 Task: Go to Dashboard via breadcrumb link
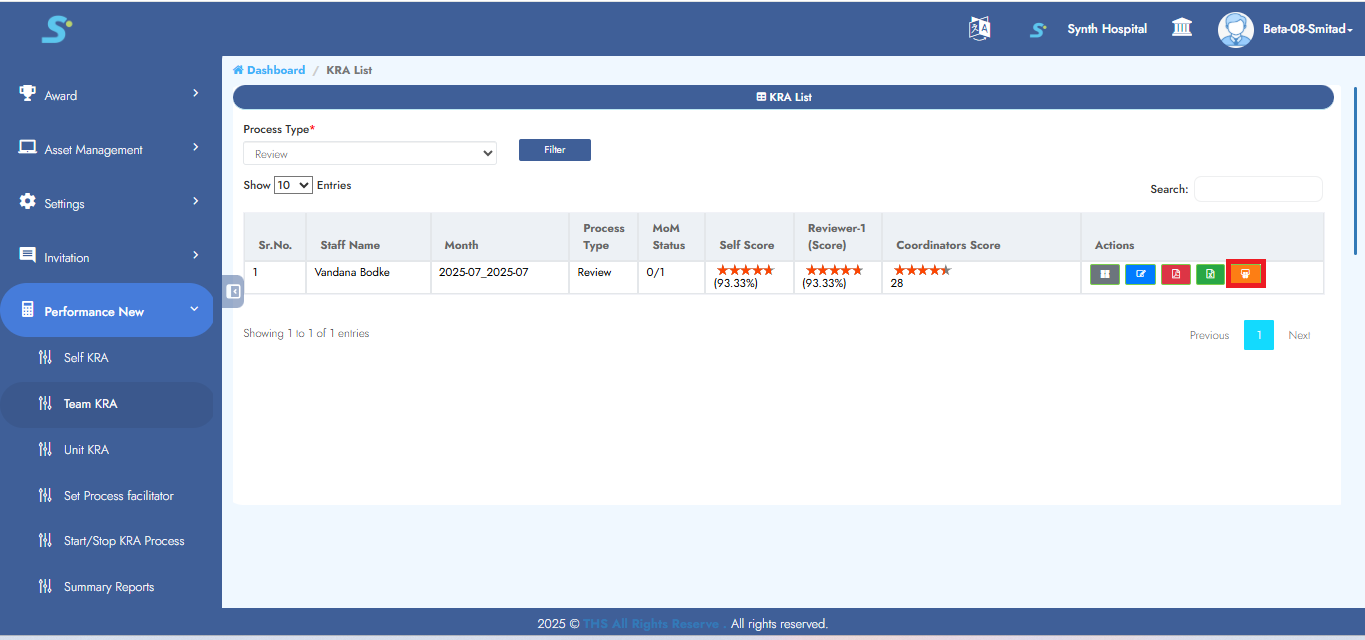(275, 70)
